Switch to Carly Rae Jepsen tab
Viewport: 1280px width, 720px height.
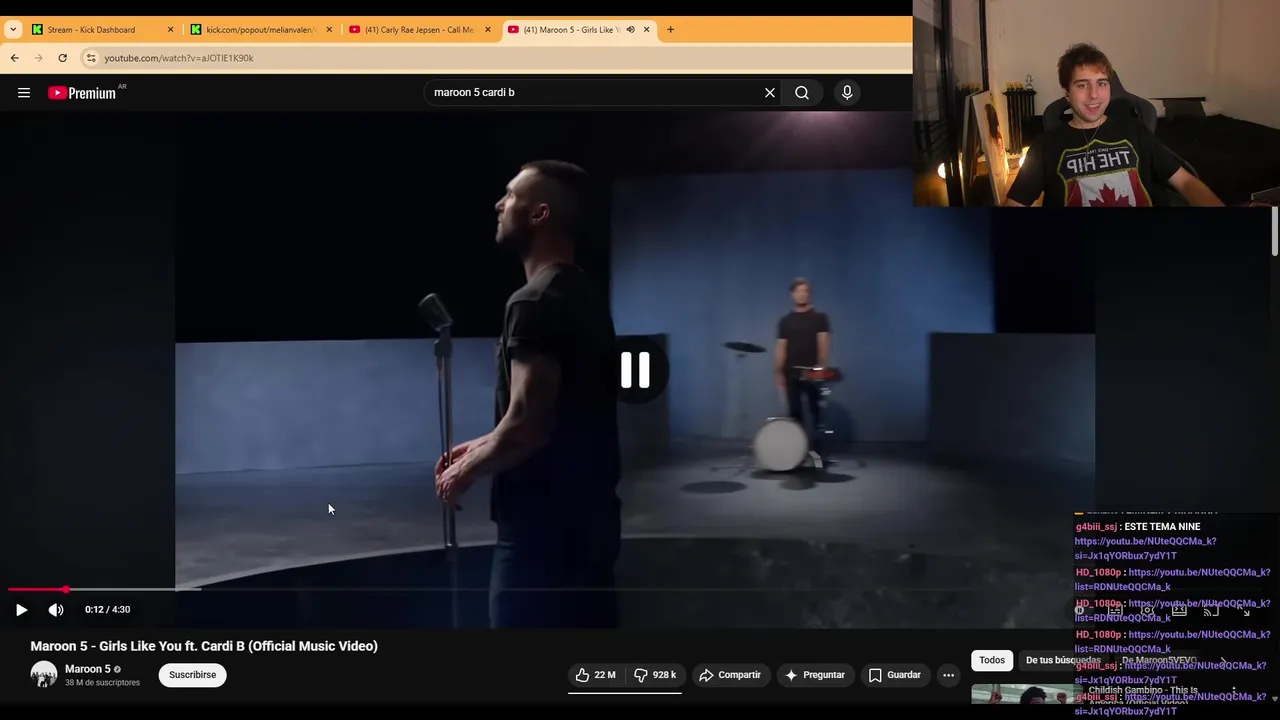419,30
